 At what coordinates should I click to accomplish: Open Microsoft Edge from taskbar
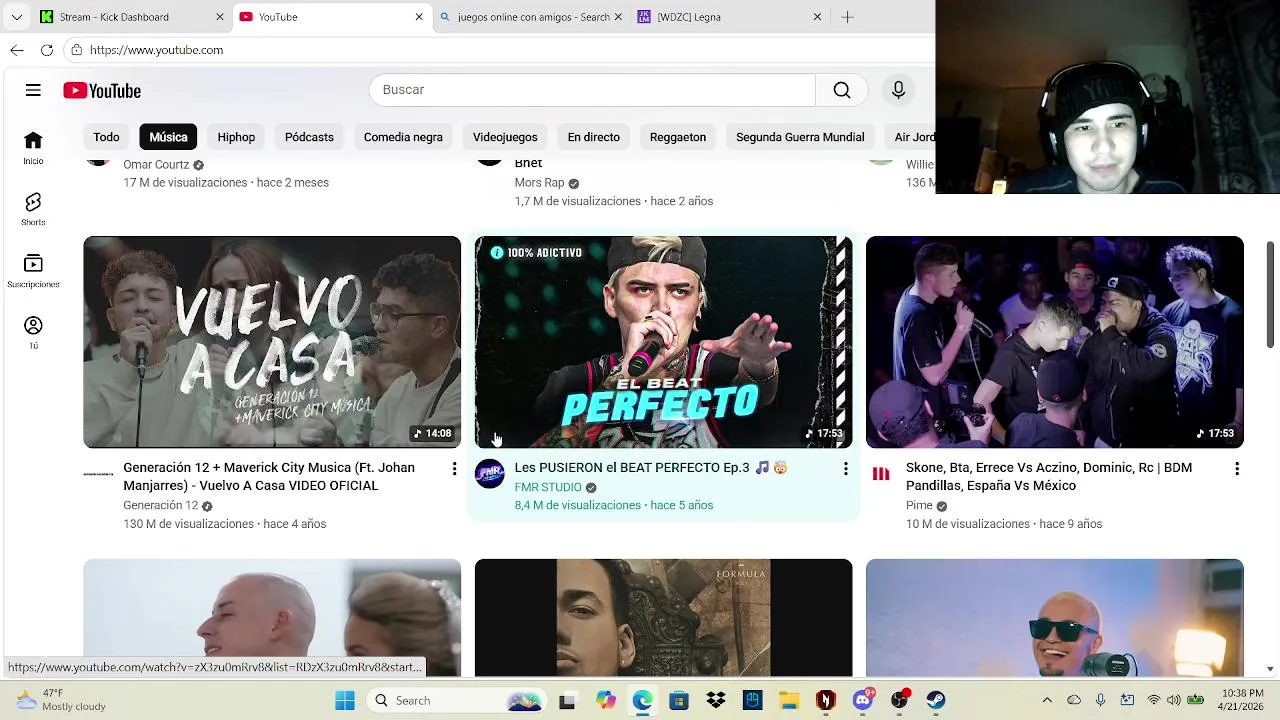(642, 700)
